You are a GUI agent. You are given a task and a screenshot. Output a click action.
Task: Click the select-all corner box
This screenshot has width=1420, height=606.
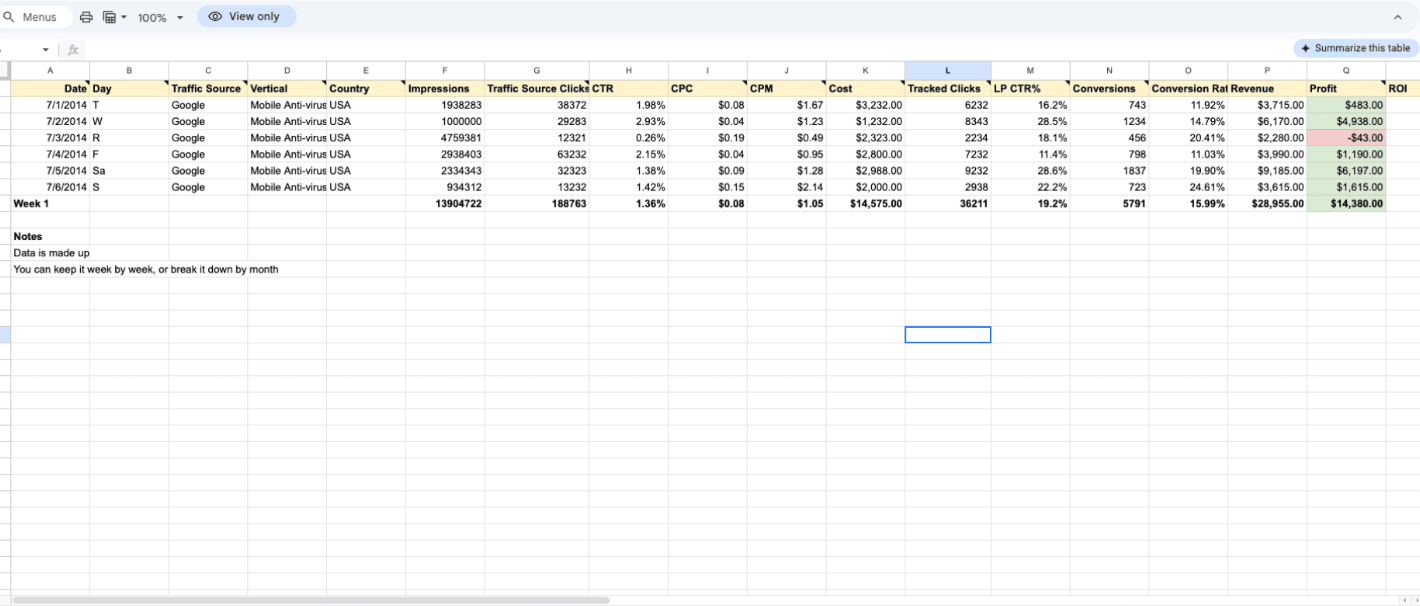5,71
